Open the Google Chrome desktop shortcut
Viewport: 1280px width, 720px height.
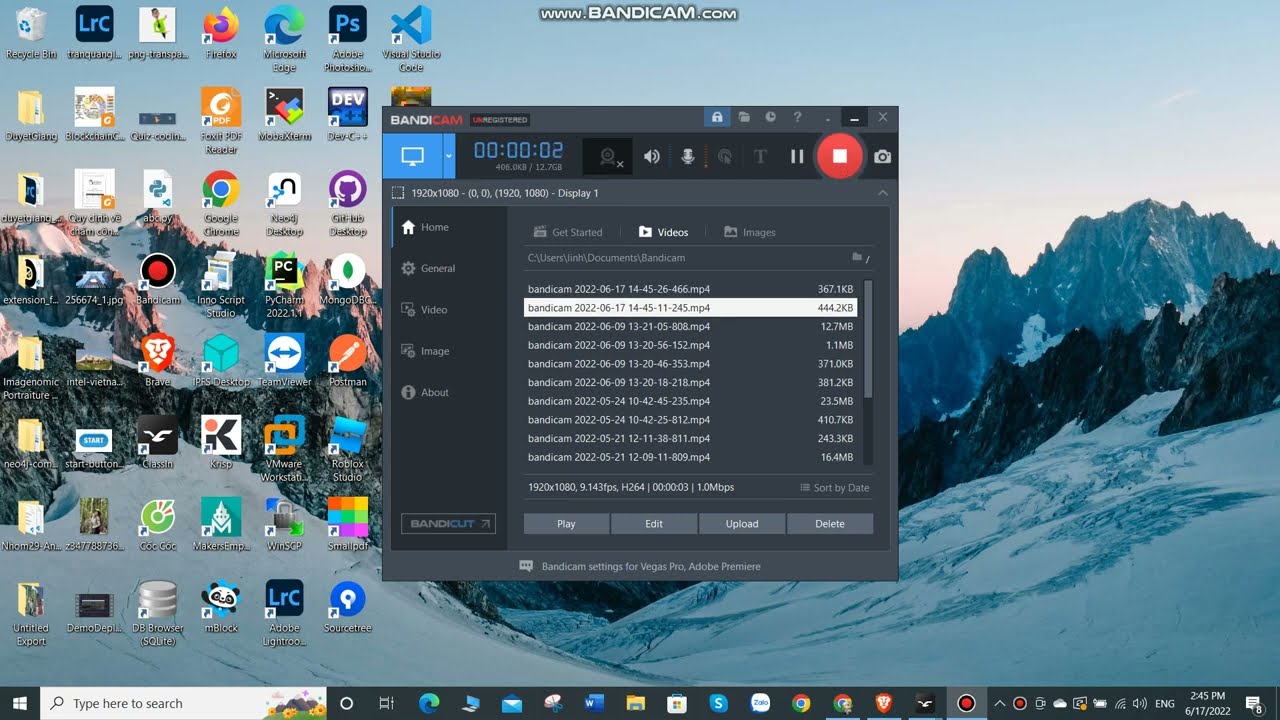pos(221,203)
